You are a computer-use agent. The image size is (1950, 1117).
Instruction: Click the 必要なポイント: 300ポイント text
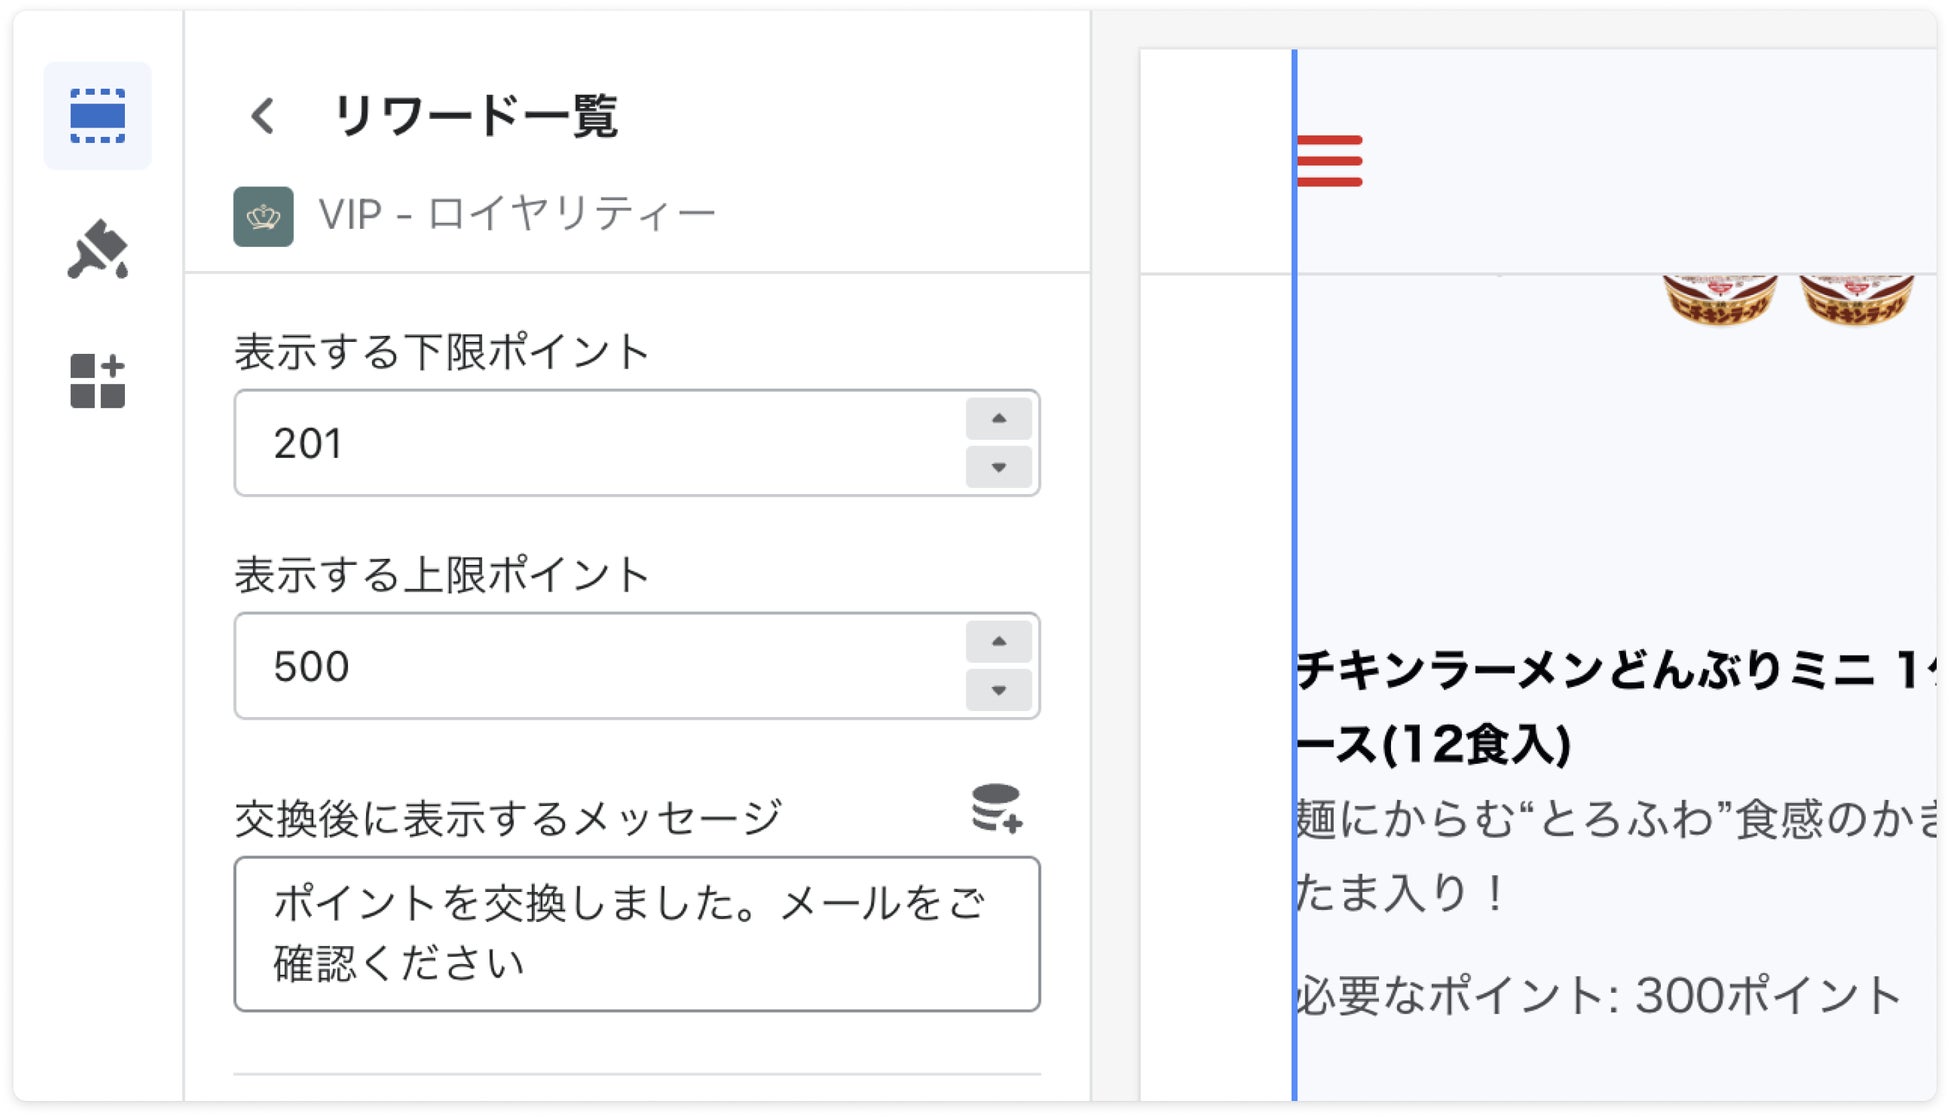coord(1598,996)
